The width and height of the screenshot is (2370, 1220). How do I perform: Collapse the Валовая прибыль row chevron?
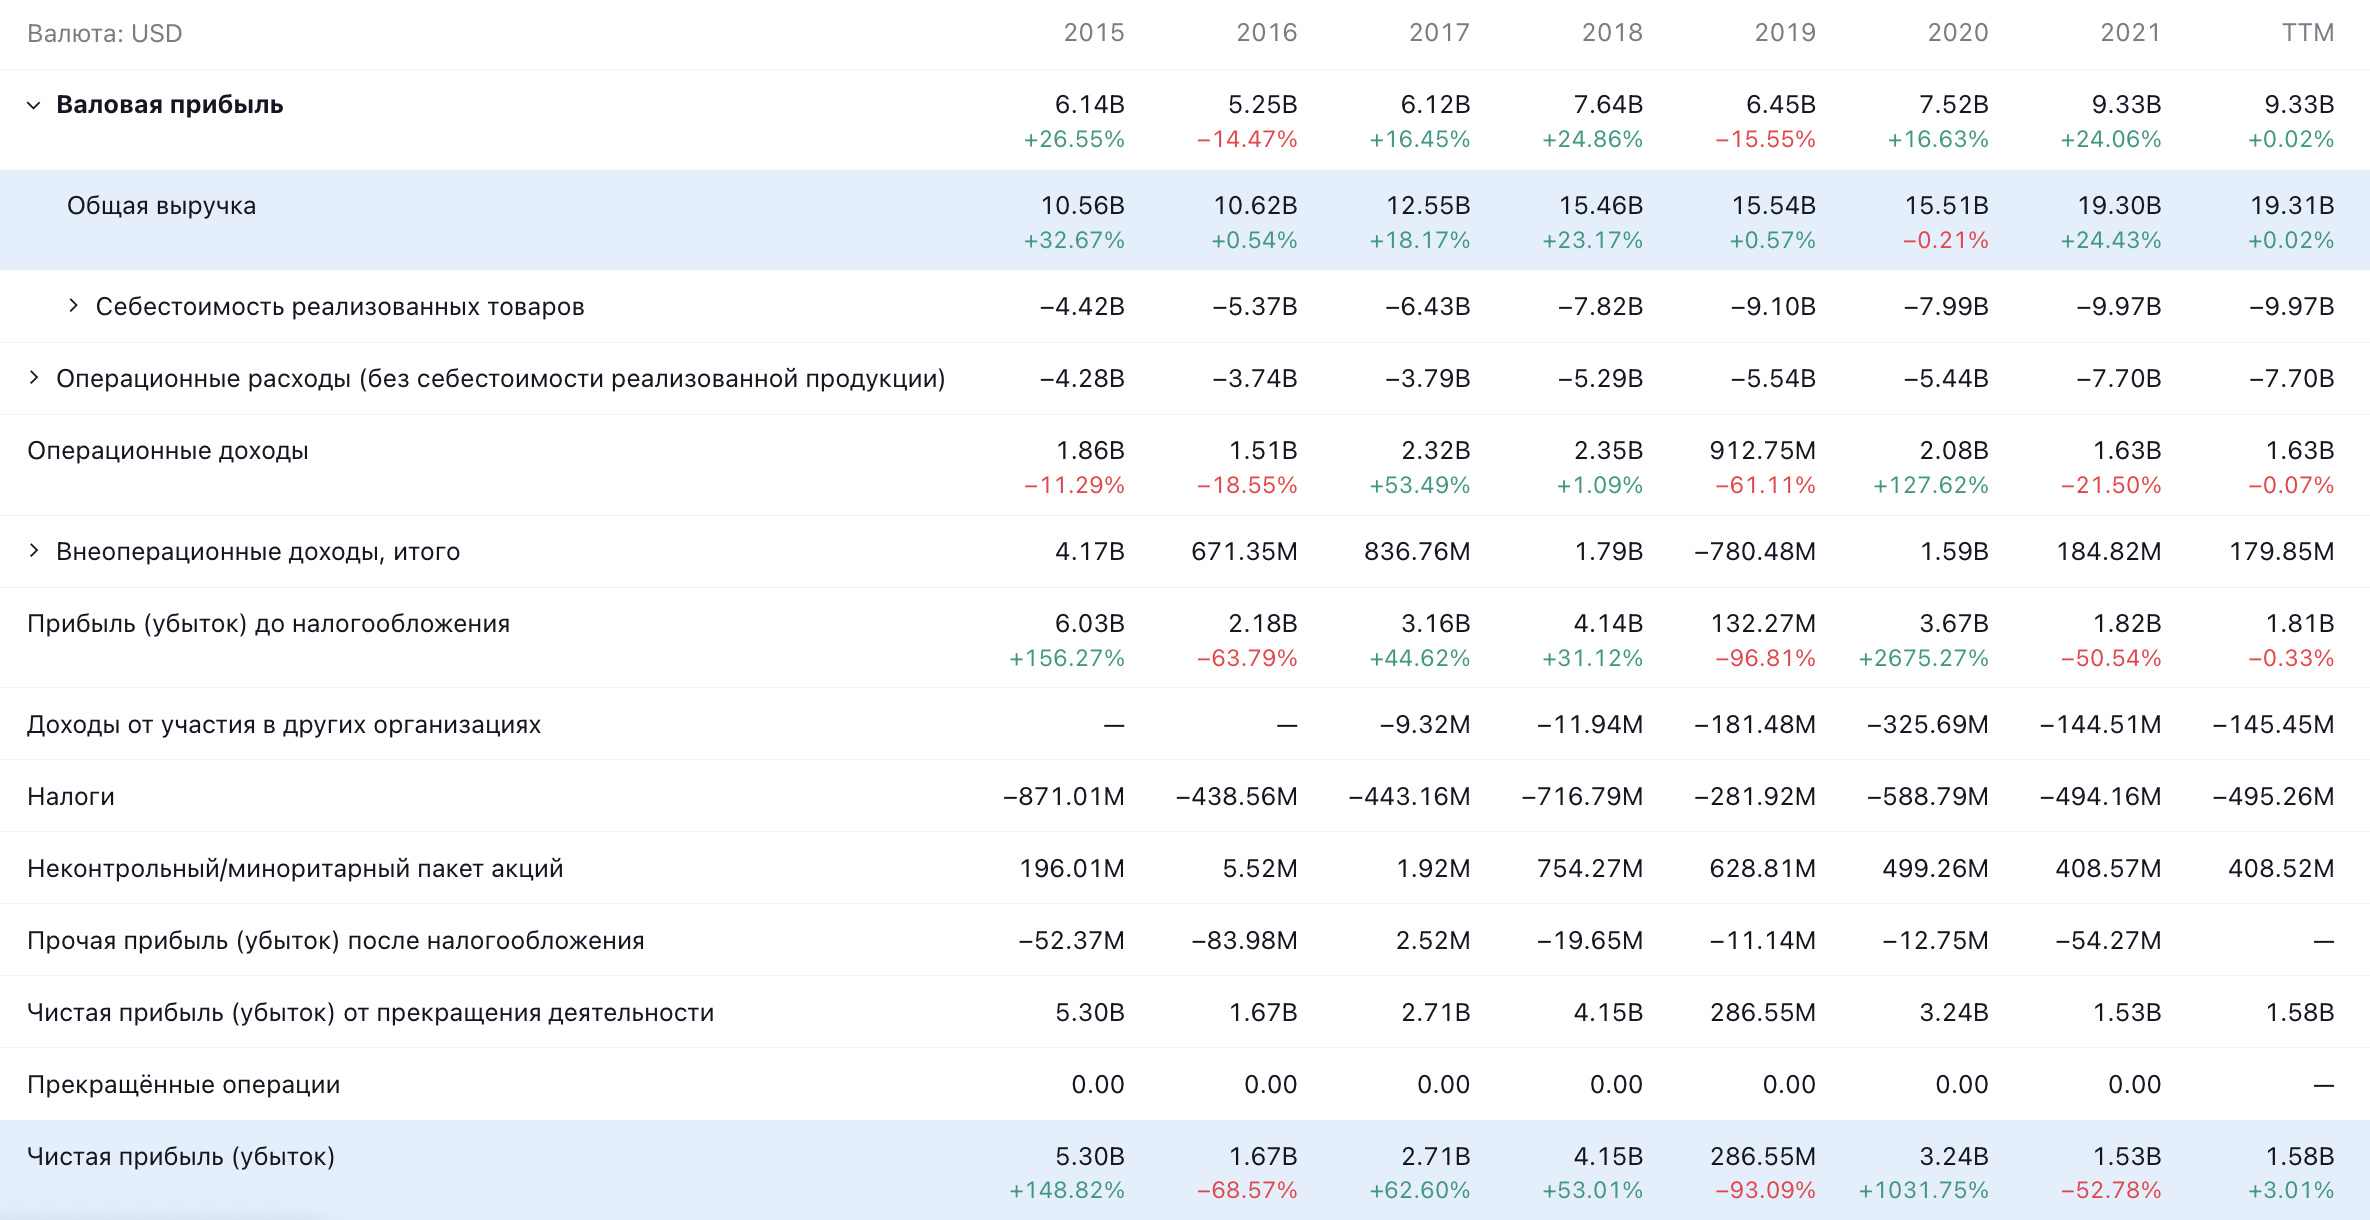[x=34, y=105]
